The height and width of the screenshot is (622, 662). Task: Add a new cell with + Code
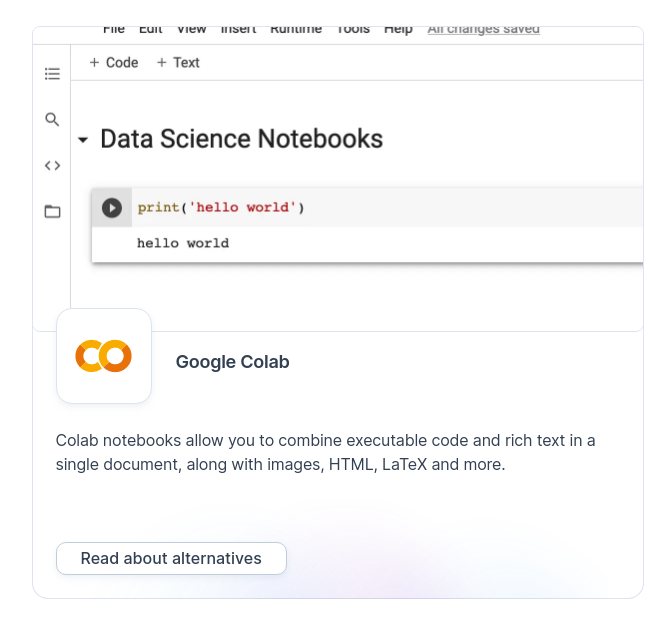coord(113,62)
